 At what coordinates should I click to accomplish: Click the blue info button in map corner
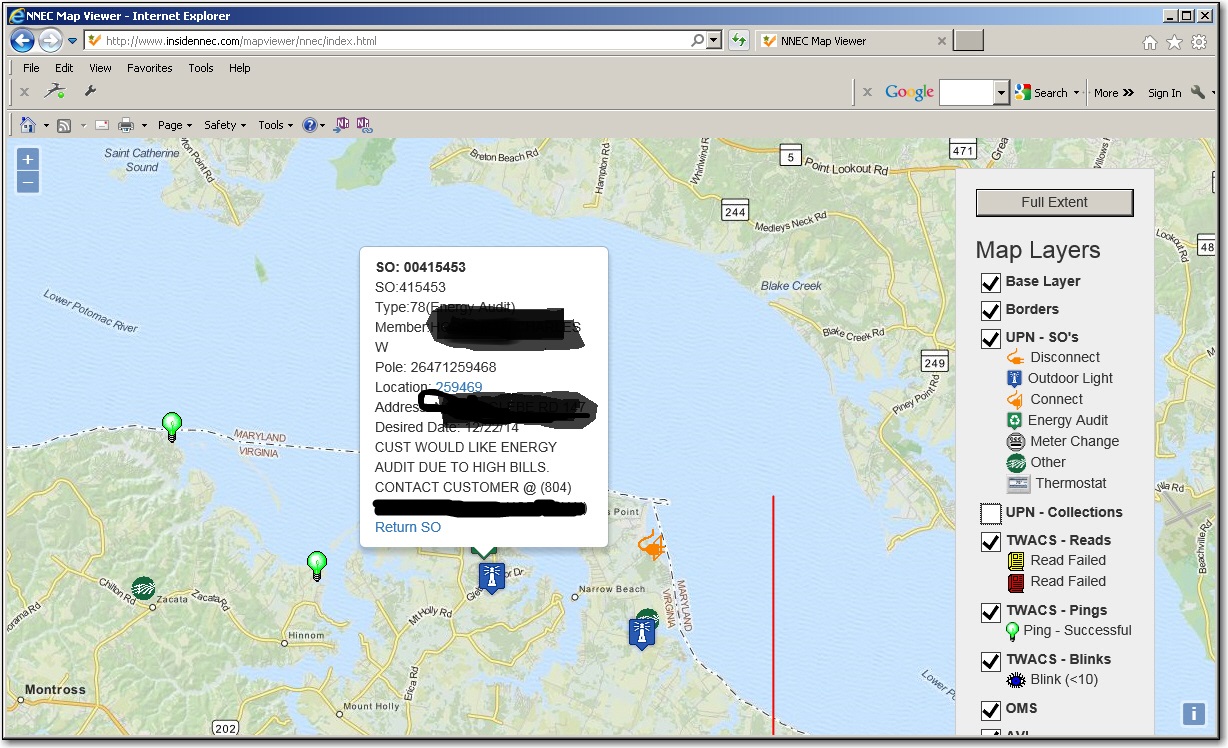point(1193,713)
